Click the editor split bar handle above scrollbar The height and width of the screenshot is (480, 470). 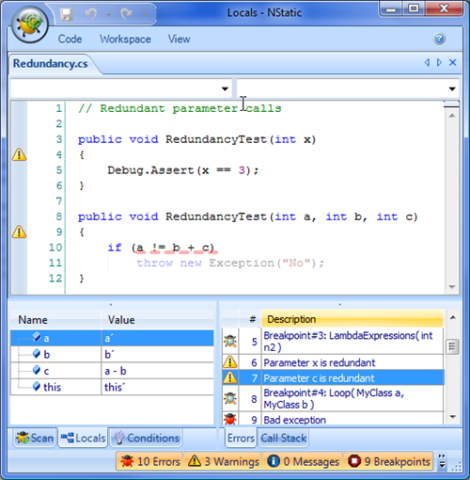(452, 105)
